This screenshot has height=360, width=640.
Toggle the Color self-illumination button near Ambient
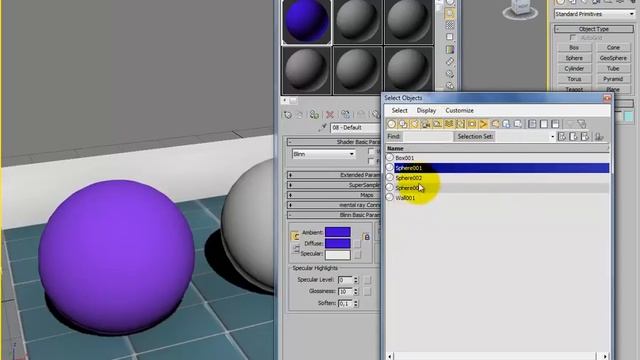(296, 236)
